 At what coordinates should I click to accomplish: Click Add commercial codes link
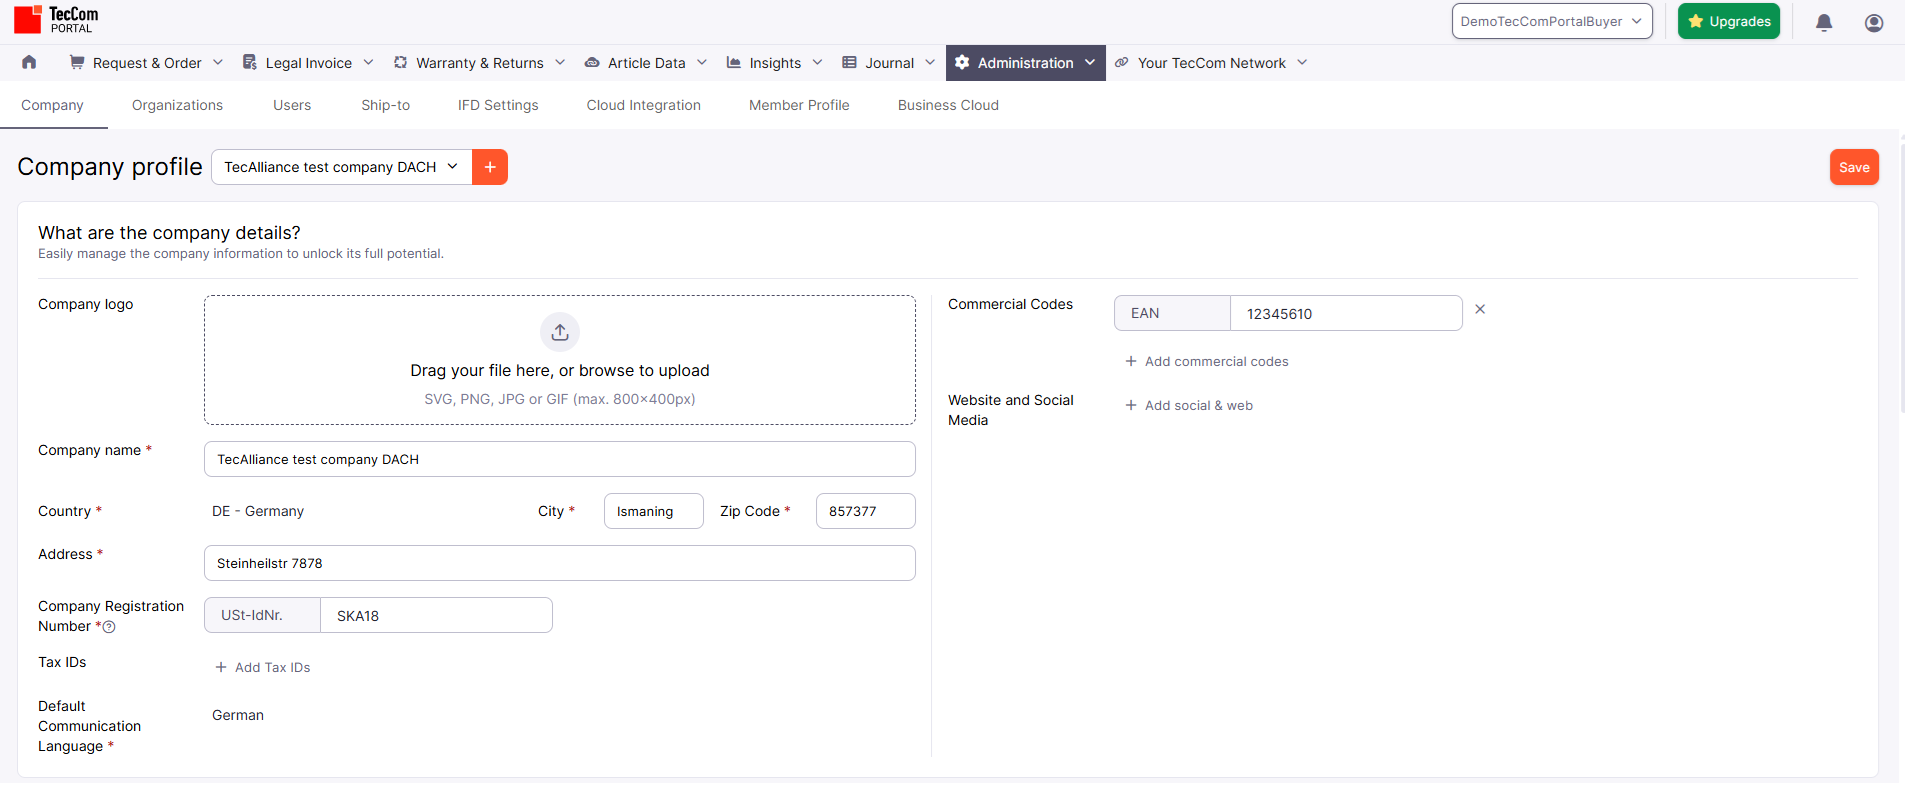click(1207, 362)
